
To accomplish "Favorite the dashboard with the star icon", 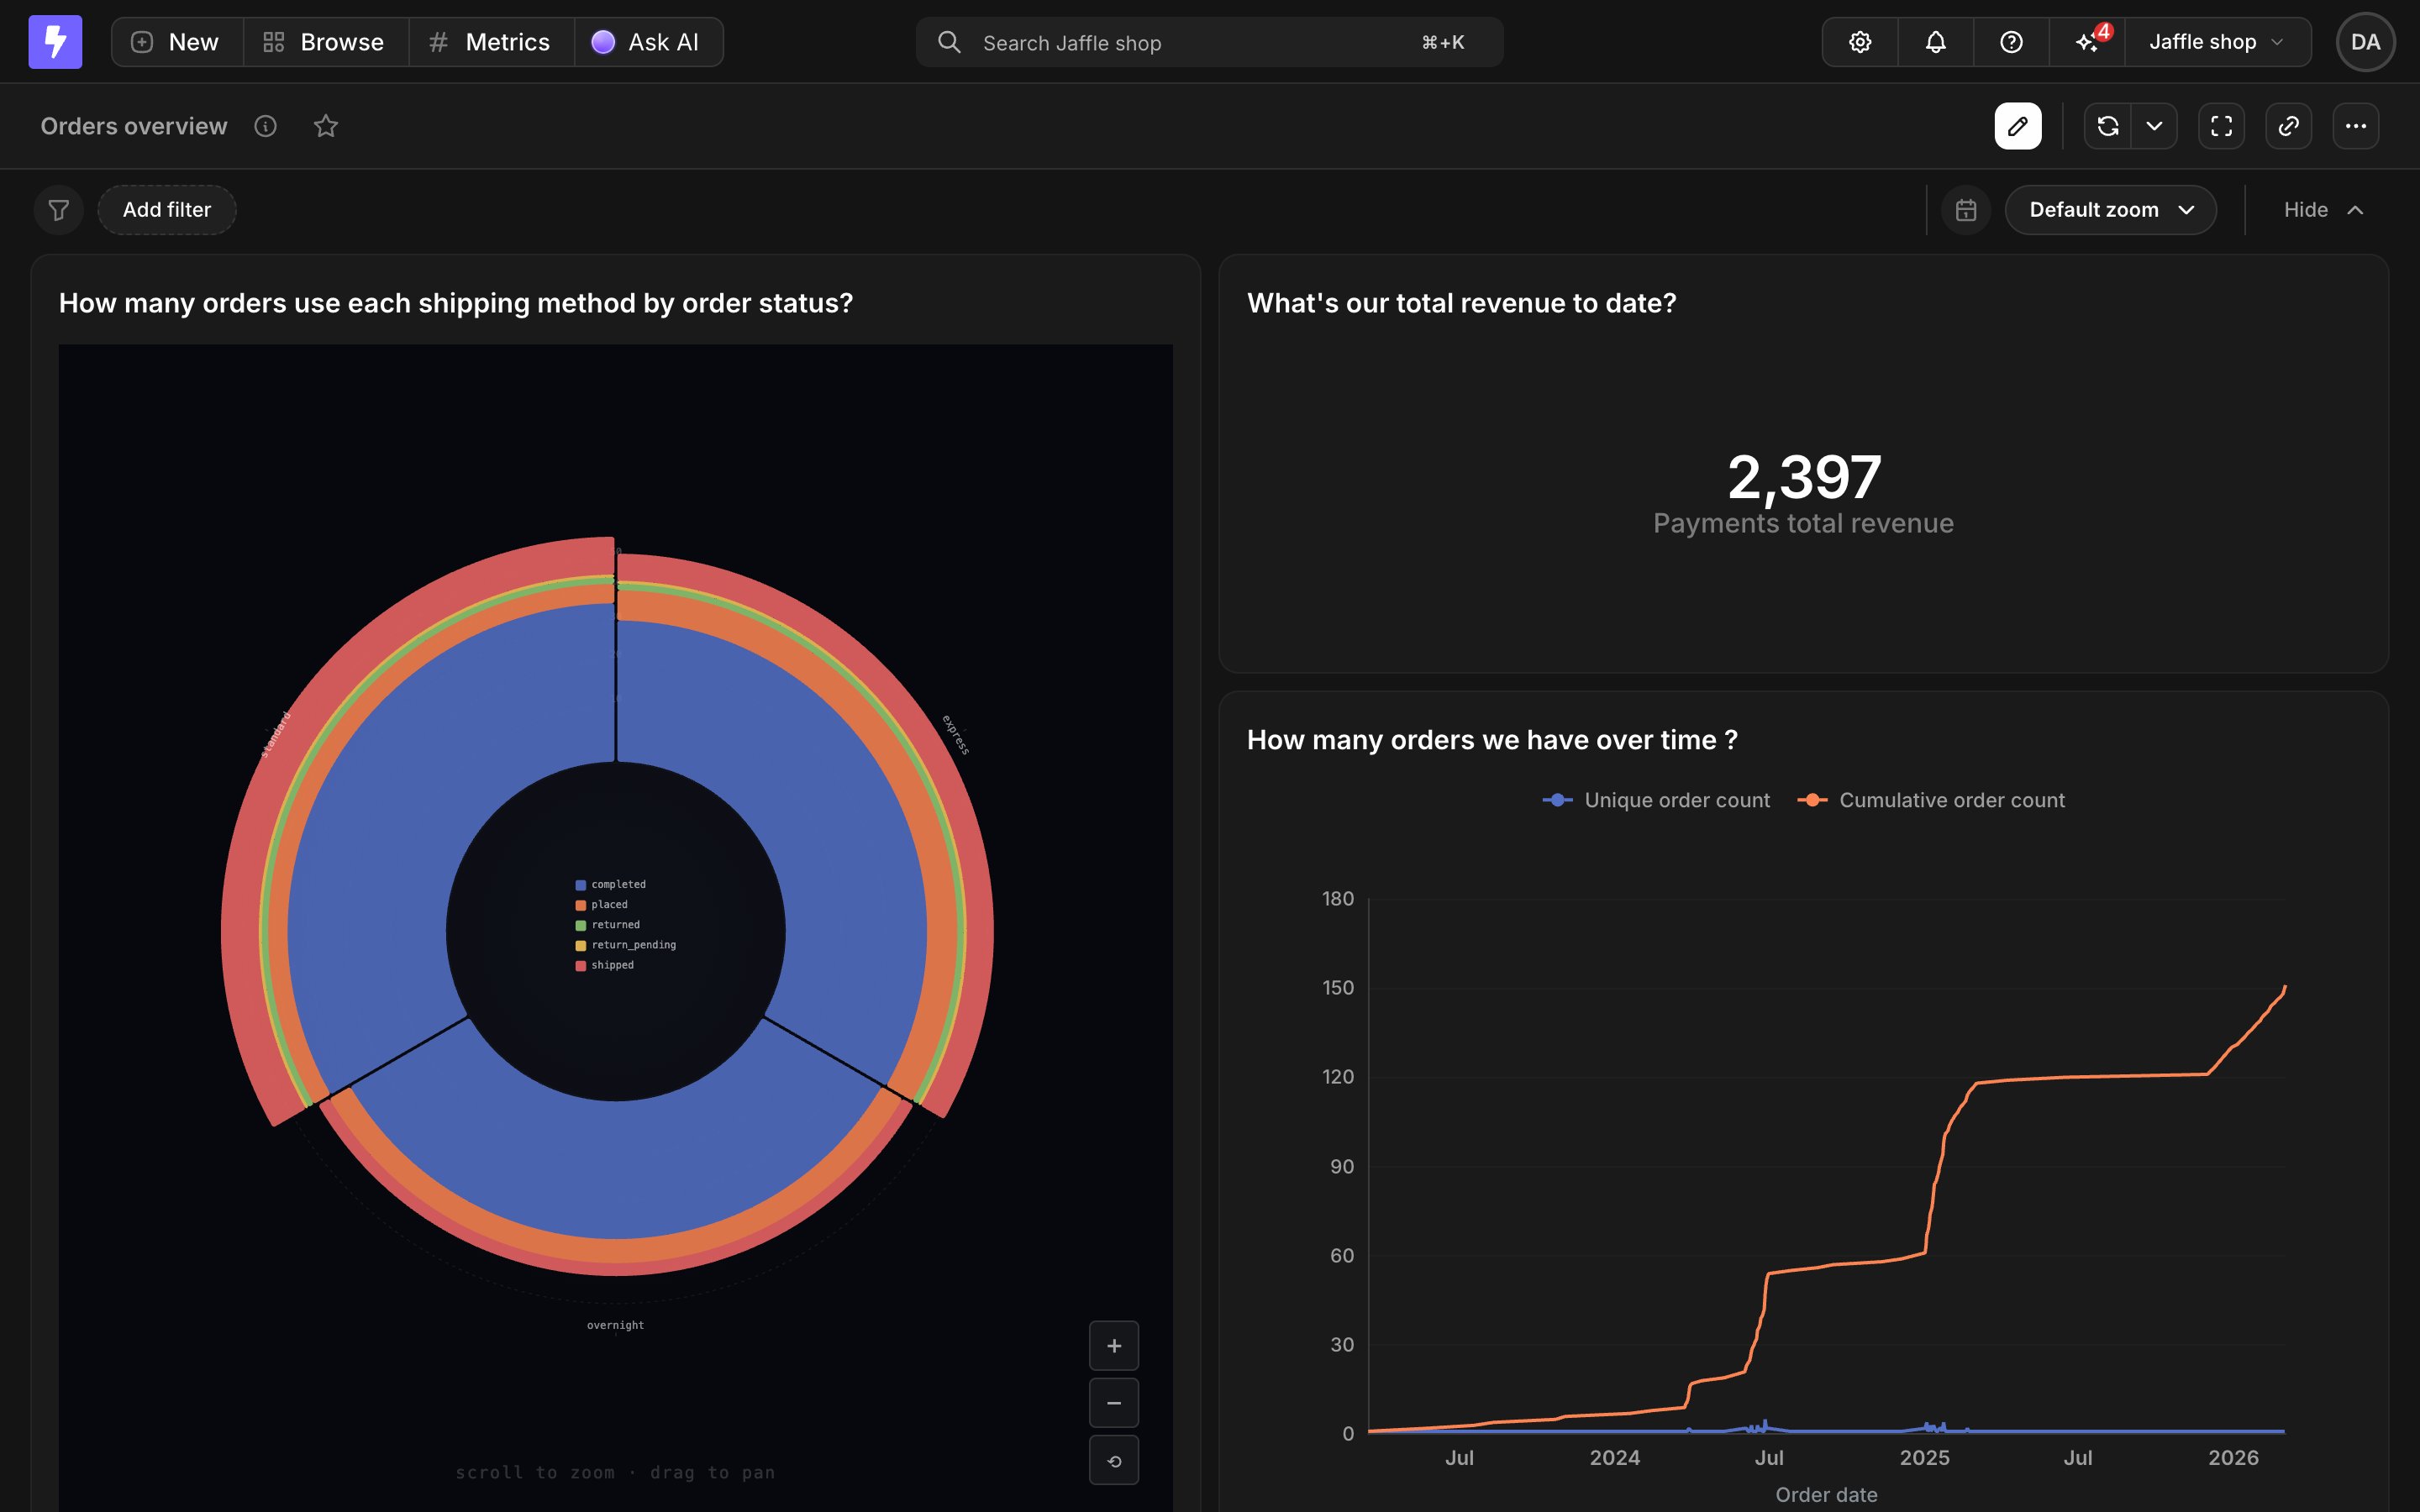I will pos(326,126).
